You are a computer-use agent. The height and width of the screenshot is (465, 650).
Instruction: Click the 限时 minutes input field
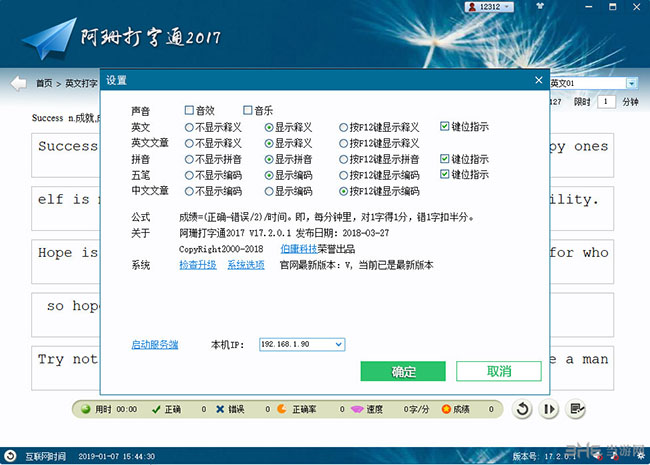coord(606,102)
